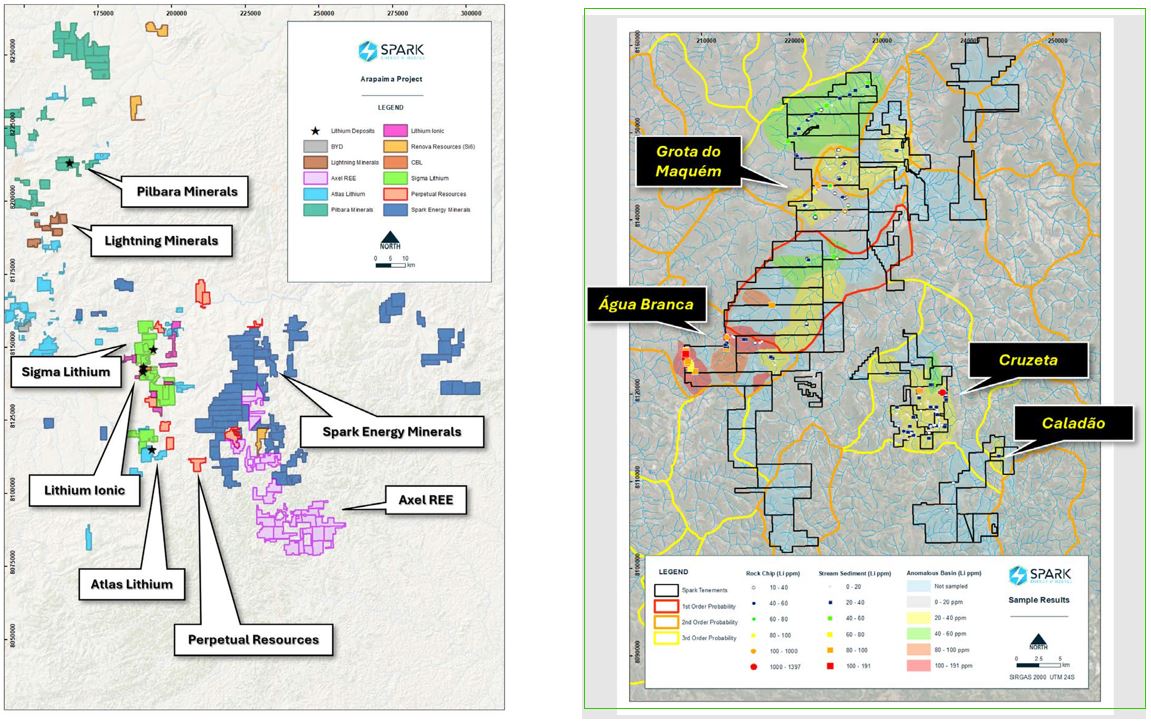Screen dimensions: 1151x721
Task: Click the Anomalous Basin 40 - 60 ppm green swatch
Action: (918, 634)
